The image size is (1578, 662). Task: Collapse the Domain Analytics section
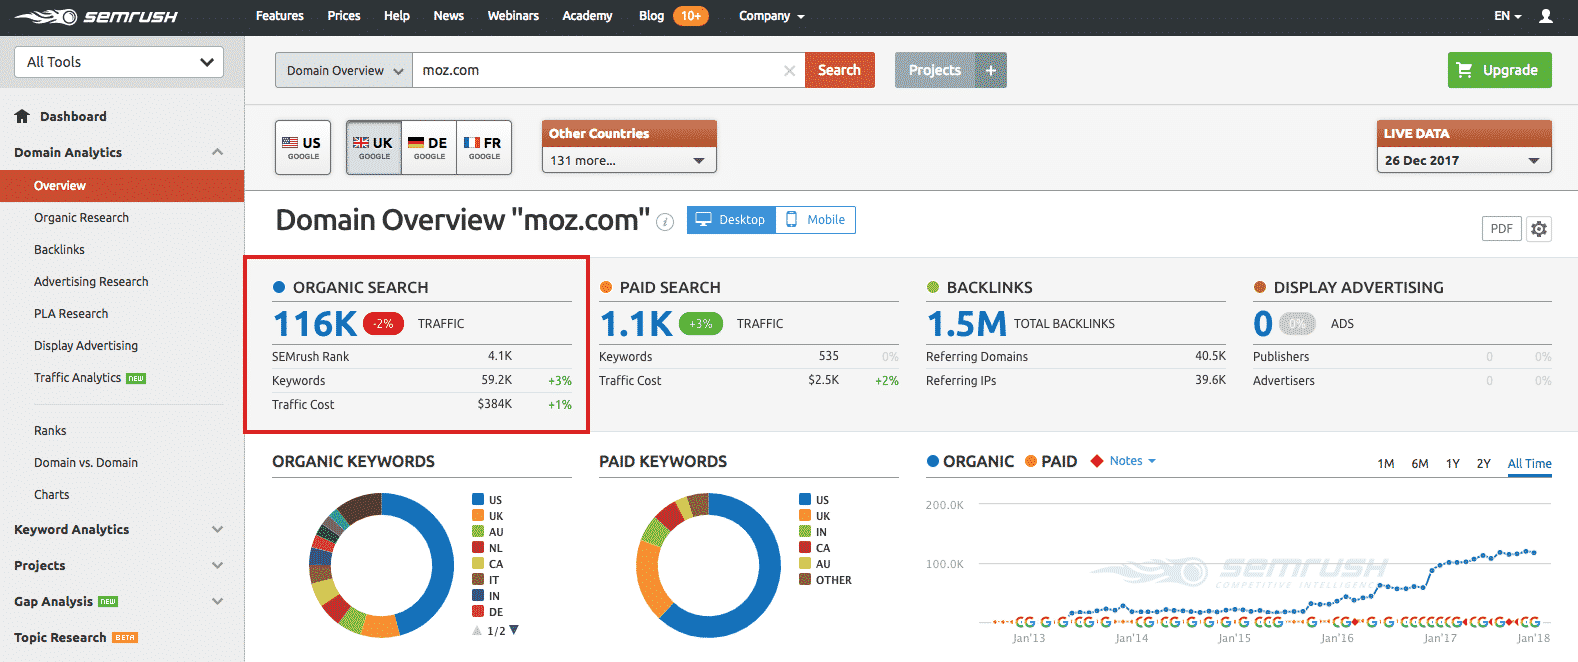[x=217, y=152]
